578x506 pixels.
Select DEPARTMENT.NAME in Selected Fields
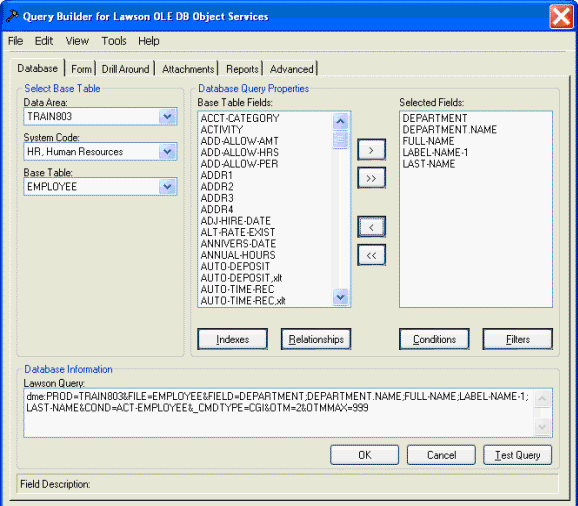[x=450, y=130]
